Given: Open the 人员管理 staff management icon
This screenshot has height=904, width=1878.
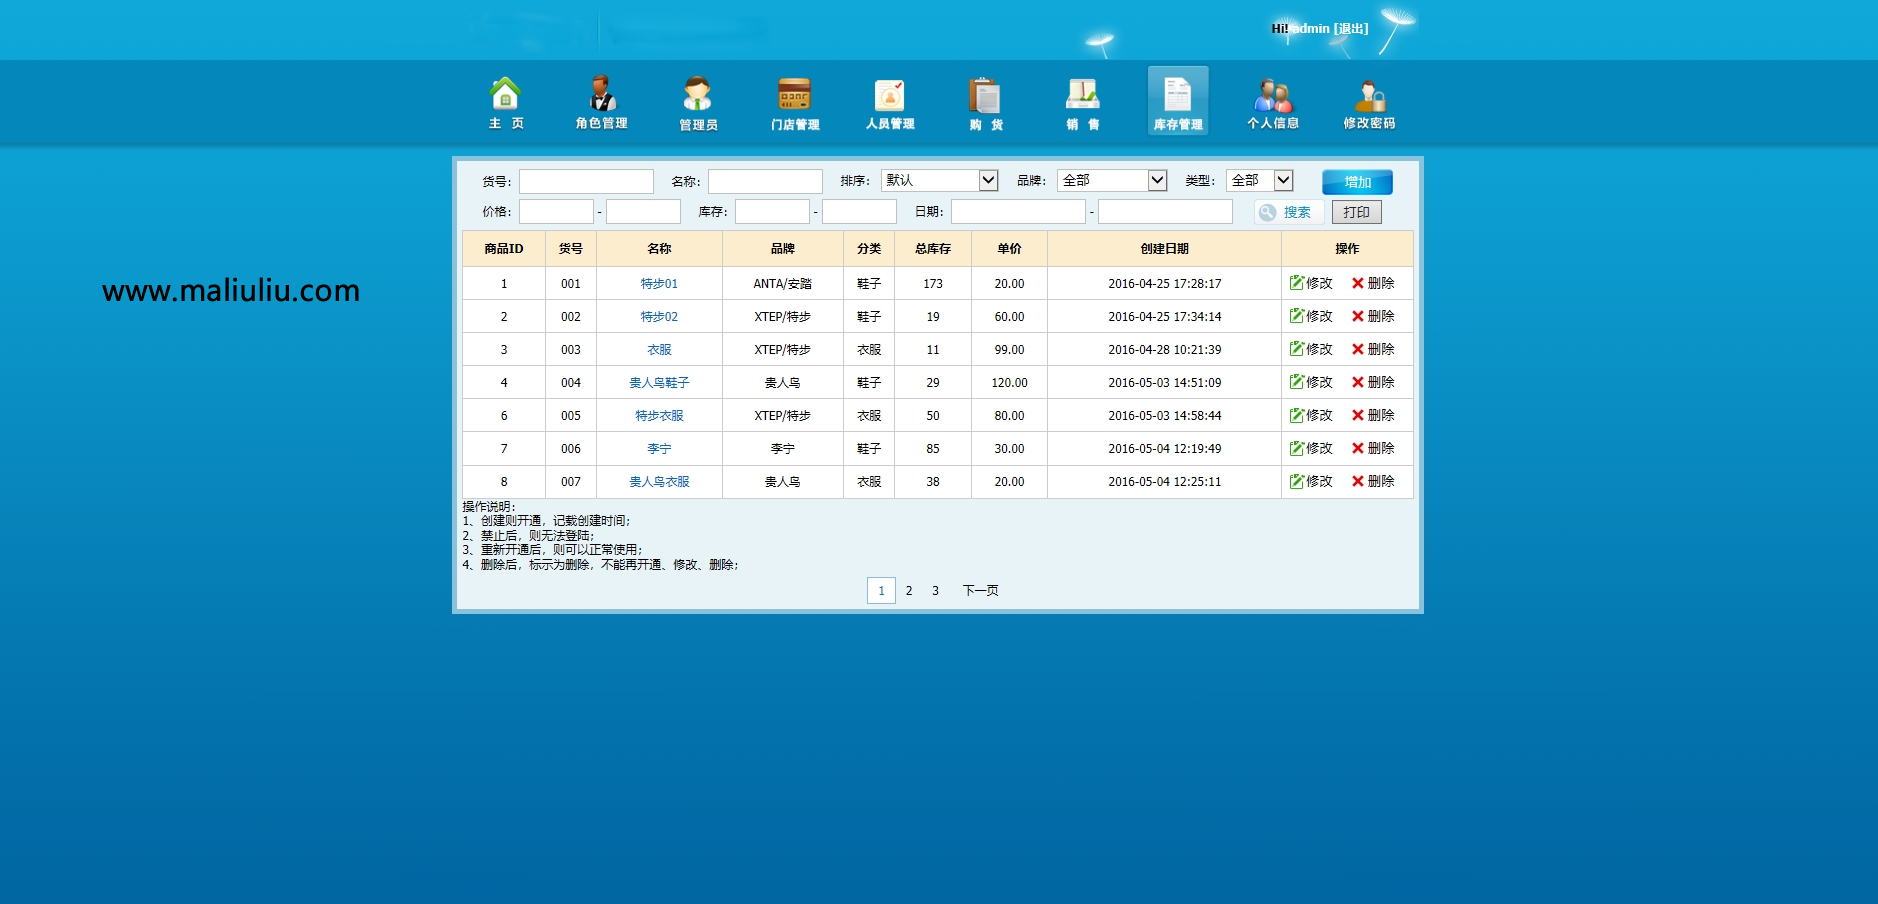Looking at the screenshot, I should click(891, 100).
